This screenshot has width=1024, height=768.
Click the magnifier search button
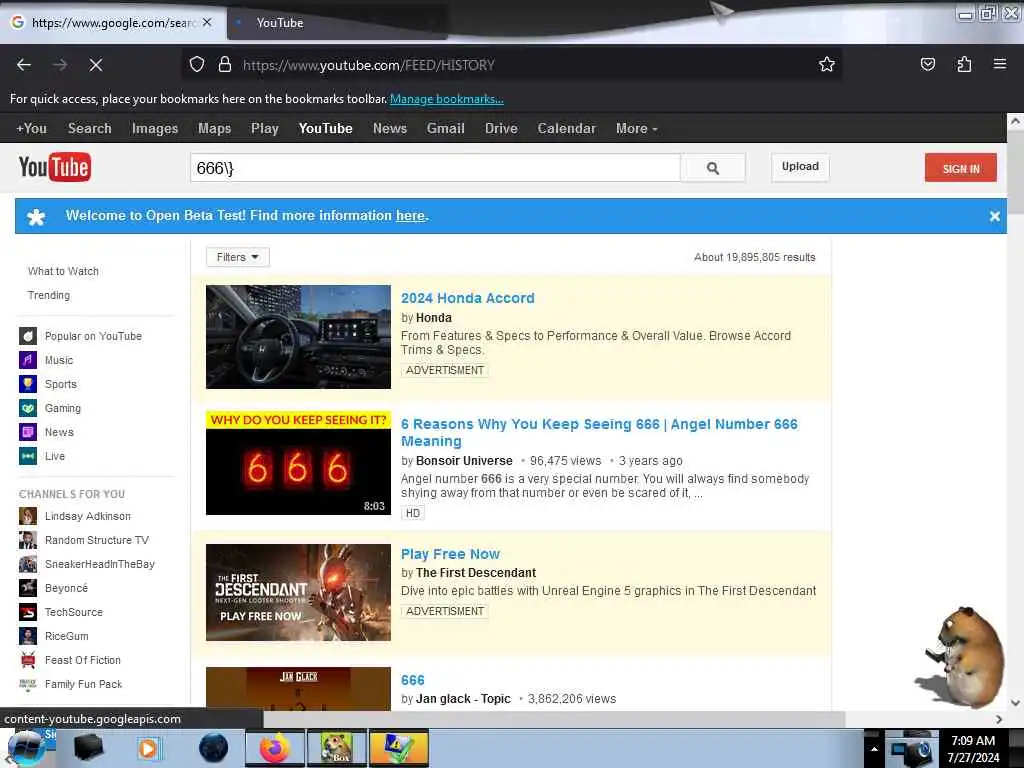[712, 168]
